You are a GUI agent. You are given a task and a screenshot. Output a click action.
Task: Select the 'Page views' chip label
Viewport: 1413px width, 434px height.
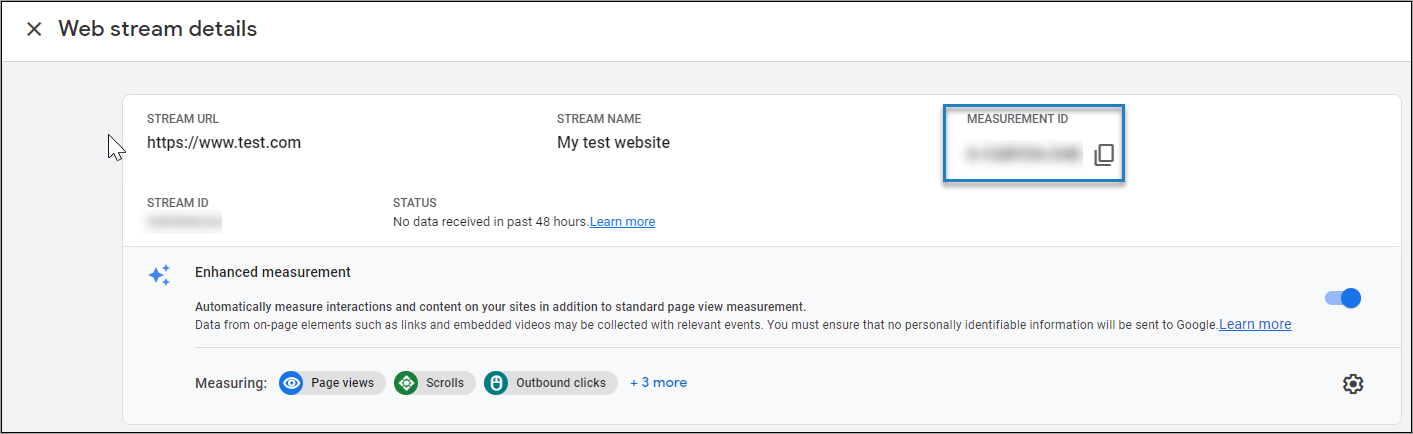point(342,383)
